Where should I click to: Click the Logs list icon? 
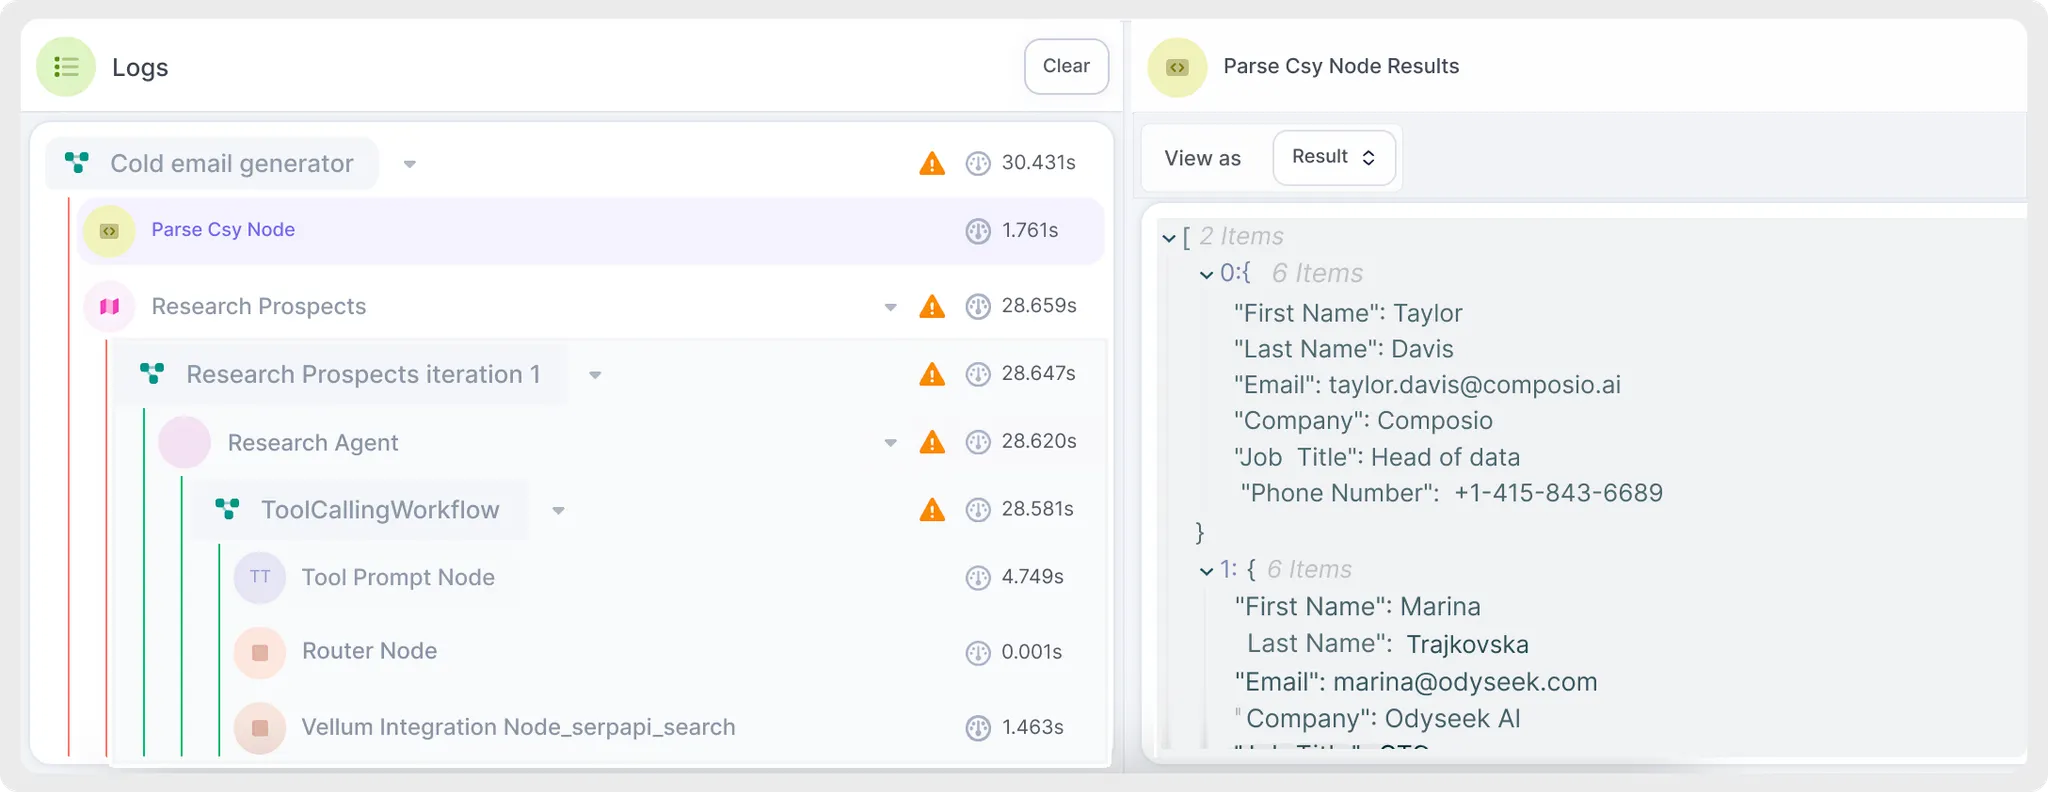pyautogui.click(x=66, y=67)
